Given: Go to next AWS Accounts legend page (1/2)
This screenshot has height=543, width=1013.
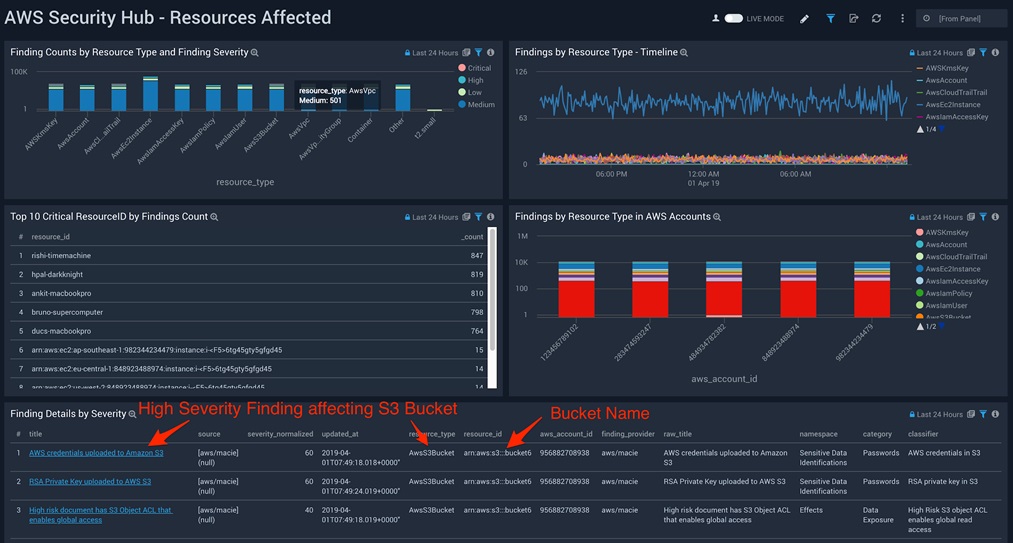Looking at the screenshot, I should pyautogui.click(x=942, y=326).
